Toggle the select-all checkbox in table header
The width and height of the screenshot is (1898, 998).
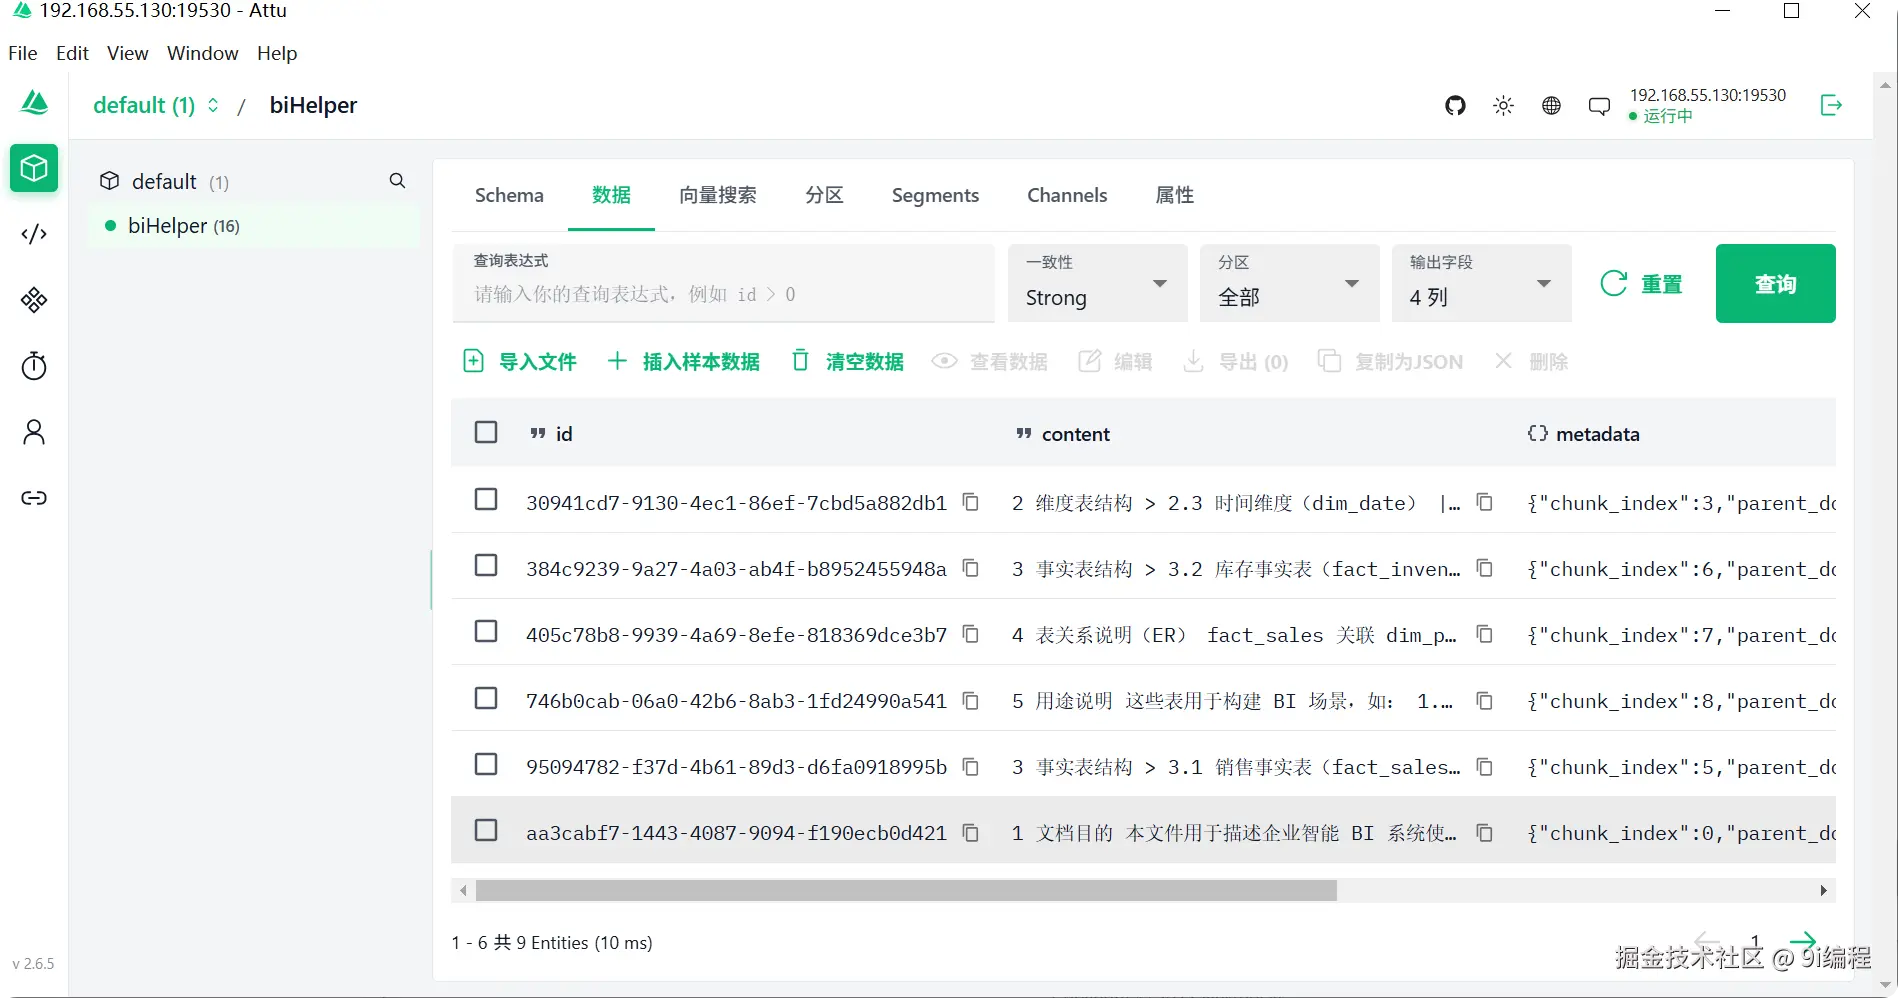click(486, 432)
